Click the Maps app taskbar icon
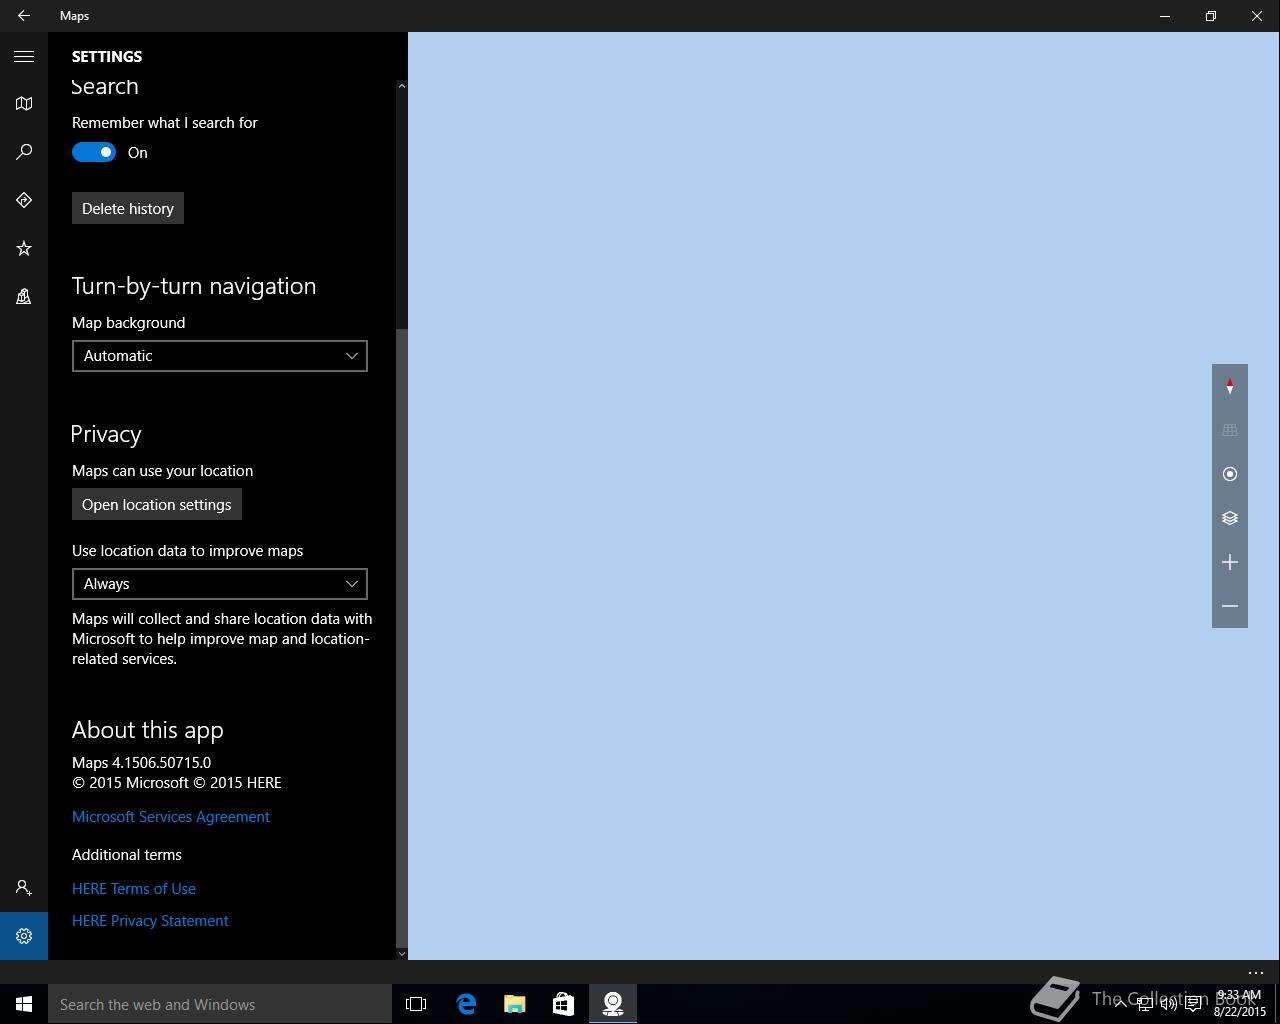1280x1024 pixels. pyautogui.click(x=613, y=1004)
